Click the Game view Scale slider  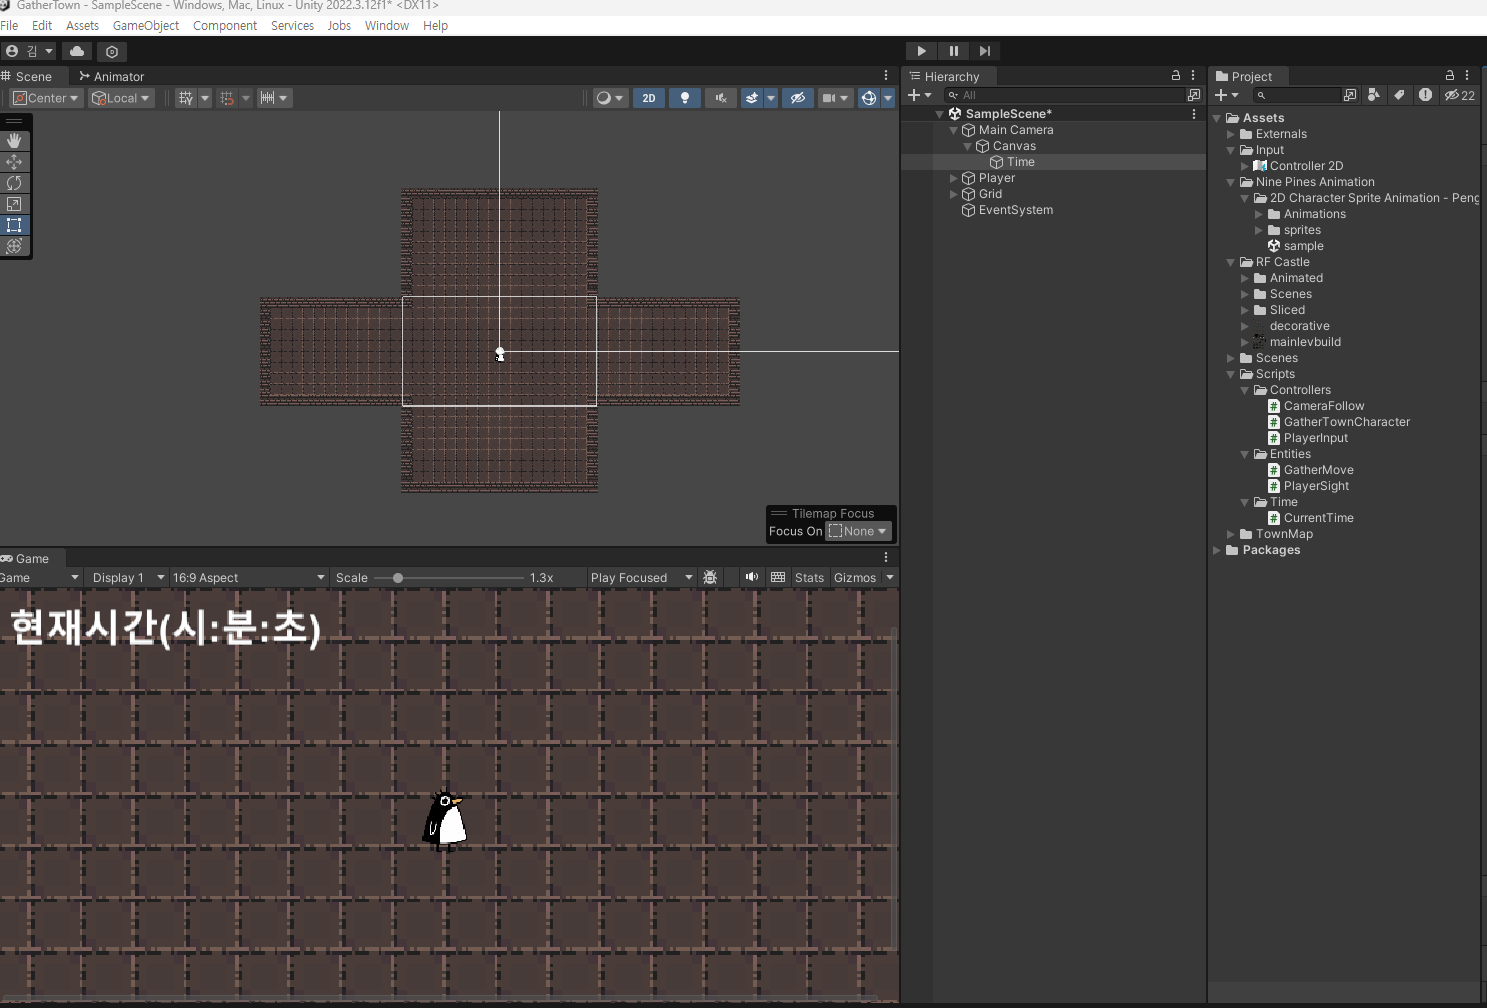pos(448,578)
